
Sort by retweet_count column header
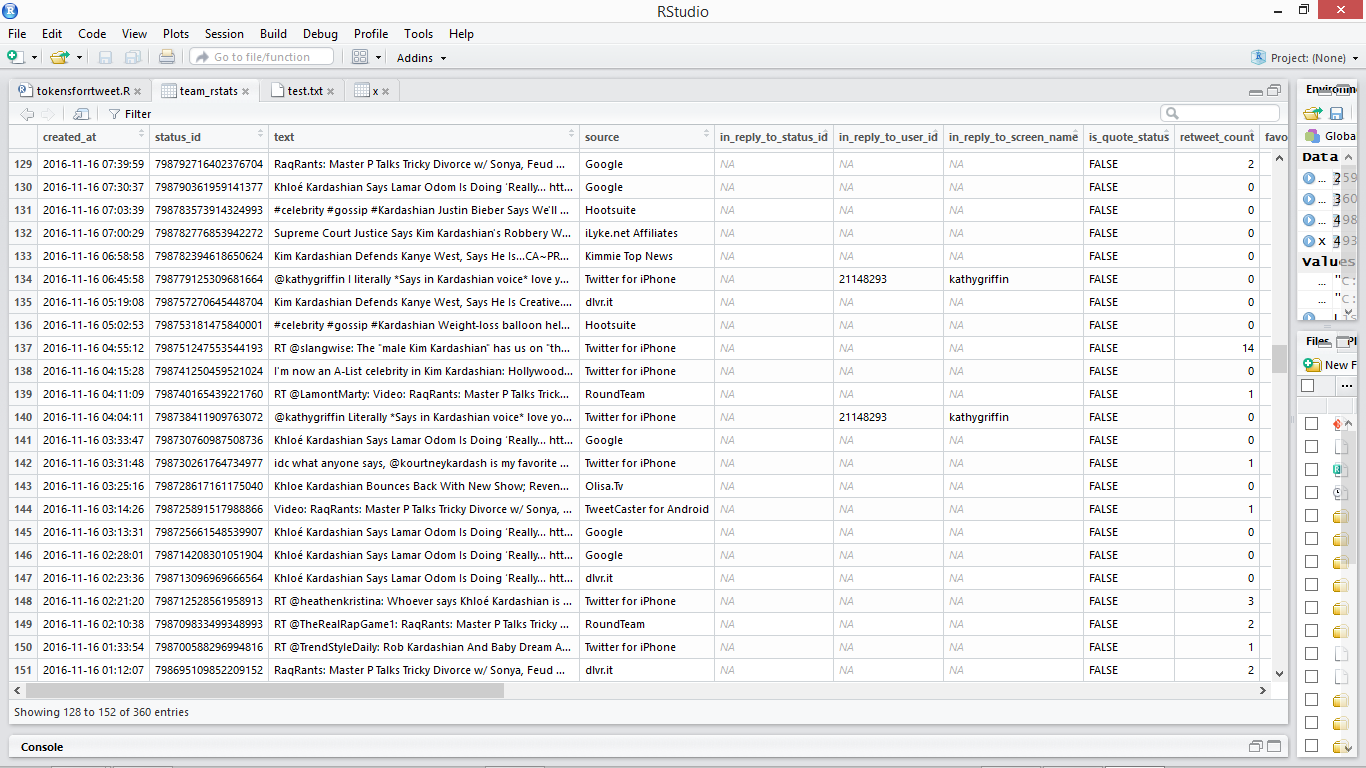[1217, 137]
